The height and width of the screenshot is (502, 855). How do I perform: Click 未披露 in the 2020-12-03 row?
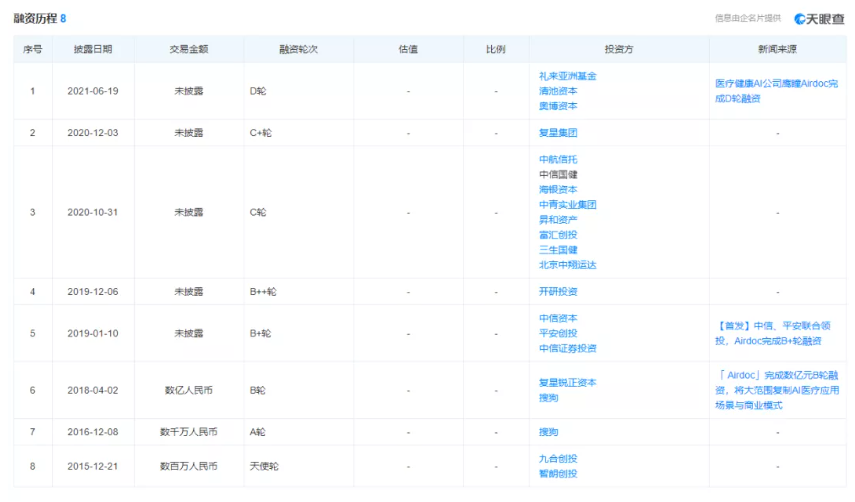pyautogui.click(x=189, y=133)
